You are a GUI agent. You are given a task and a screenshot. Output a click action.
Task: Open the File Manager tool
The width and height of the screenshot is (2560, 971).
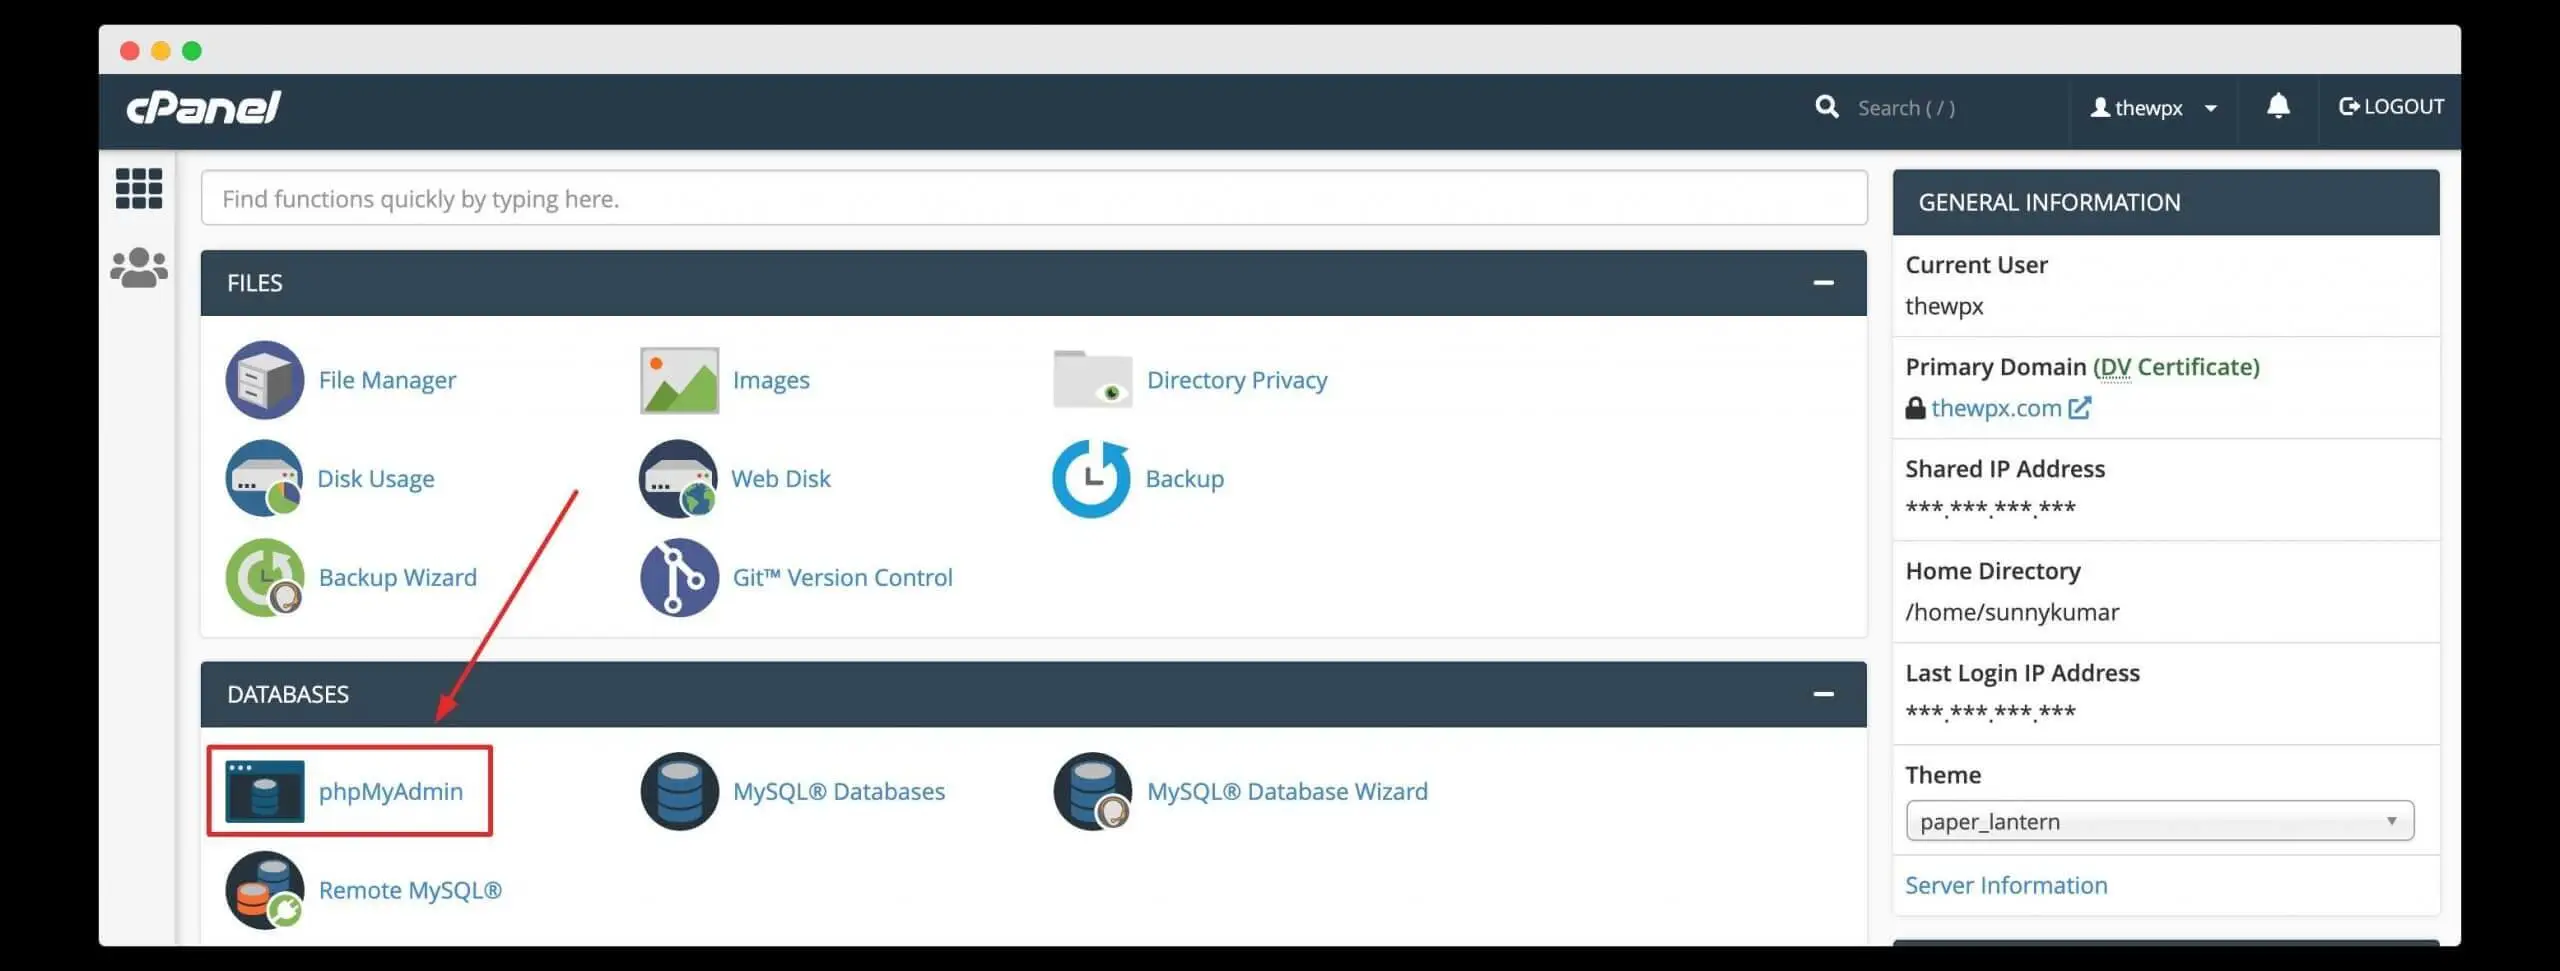point(386,380)
